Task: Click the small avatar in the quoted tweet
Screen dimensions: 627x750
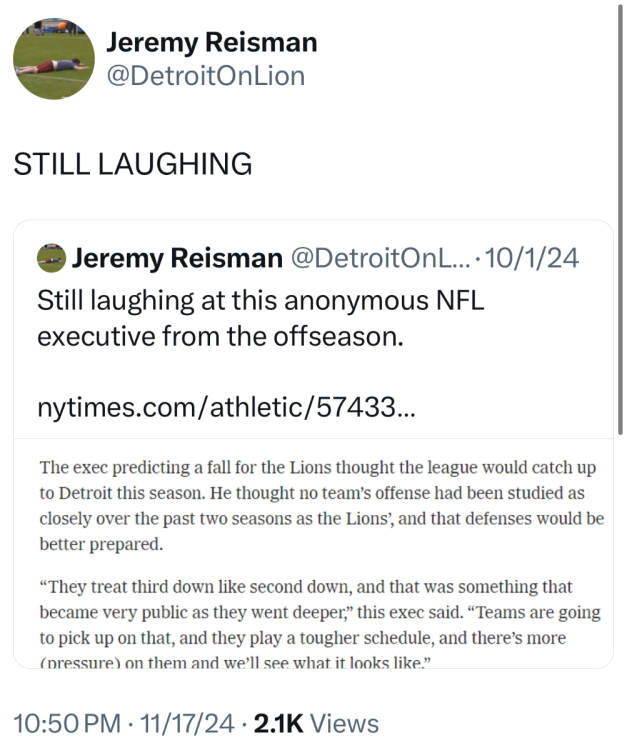Action: tap(51, 260)
